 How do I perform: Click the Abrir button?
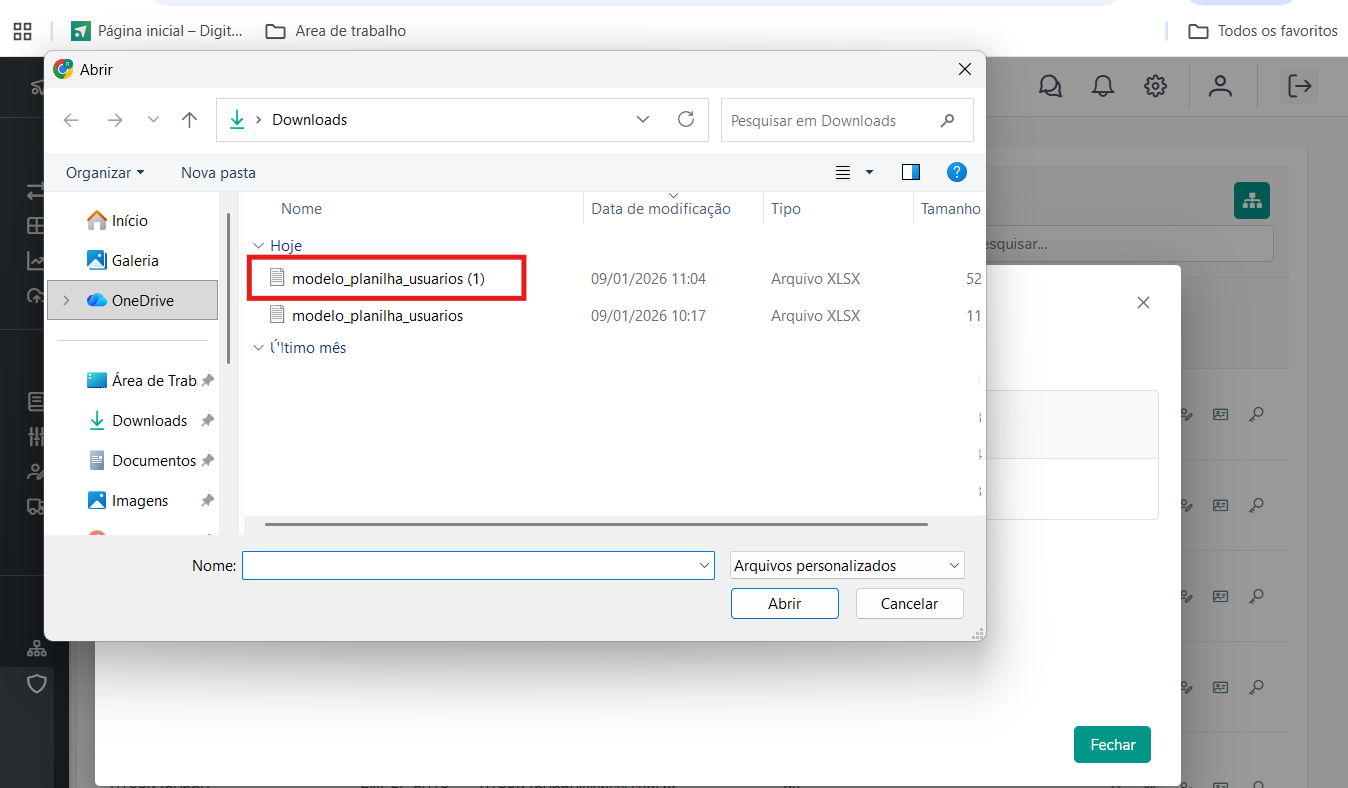coord(784,604)
